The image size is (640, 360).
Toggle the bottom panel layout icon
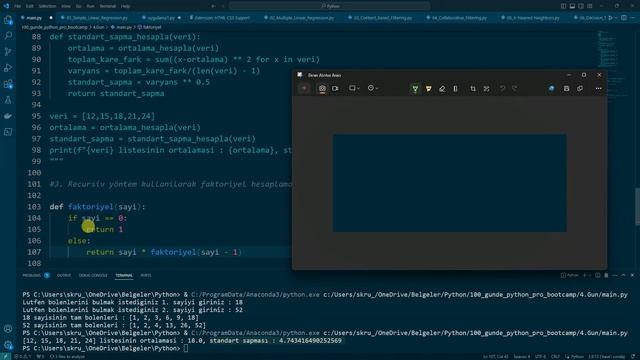pos(572,6)
